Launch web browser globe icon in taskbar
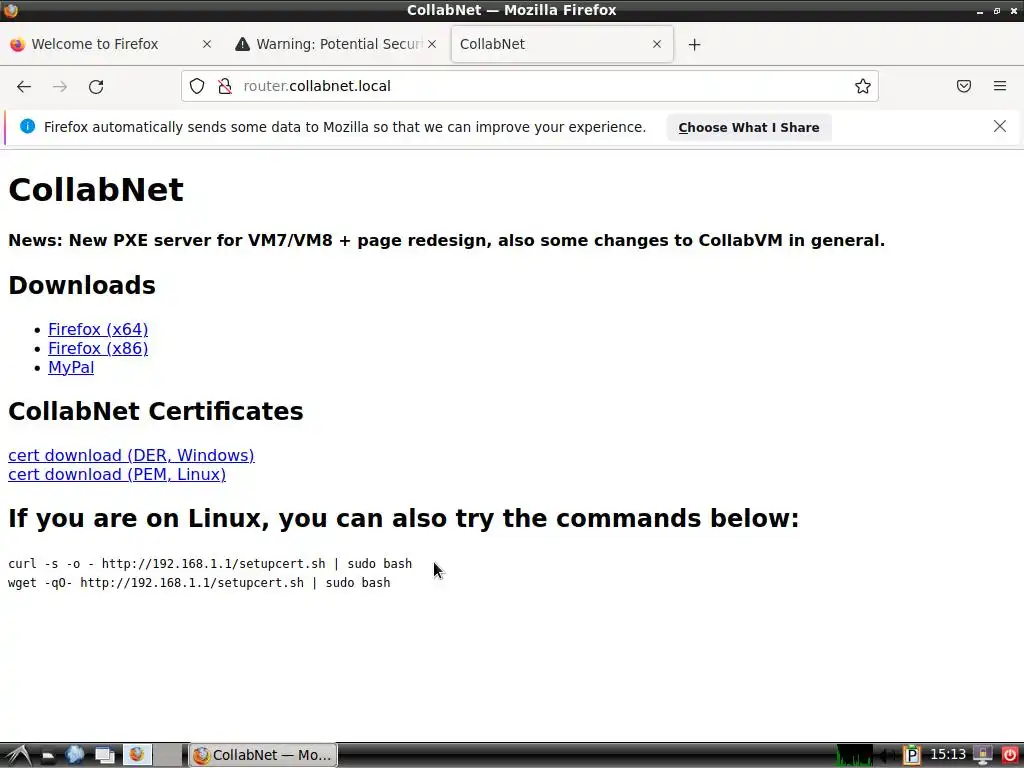Image resolution: width=1024 pixels, height=768 pixels. (74, 755)
